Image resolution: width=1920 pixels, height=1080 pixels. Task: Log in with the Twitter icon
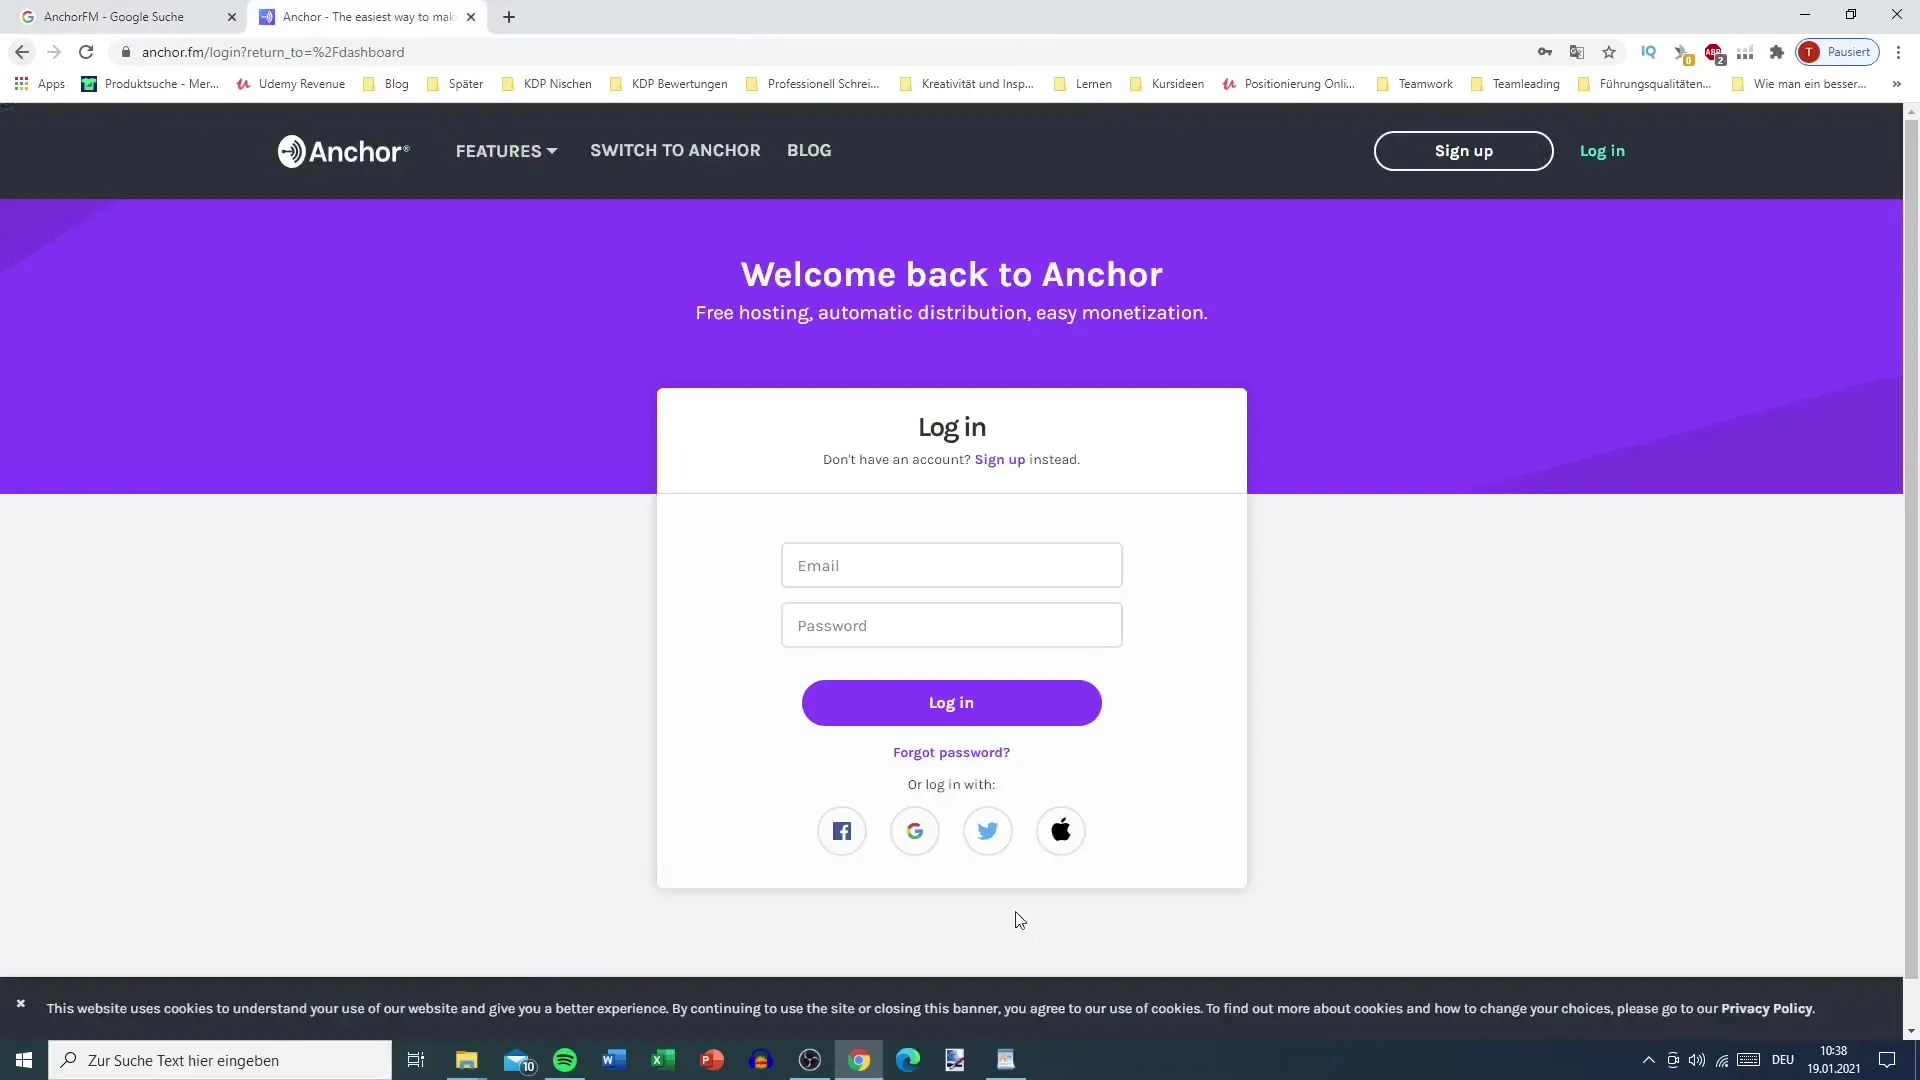988,831
